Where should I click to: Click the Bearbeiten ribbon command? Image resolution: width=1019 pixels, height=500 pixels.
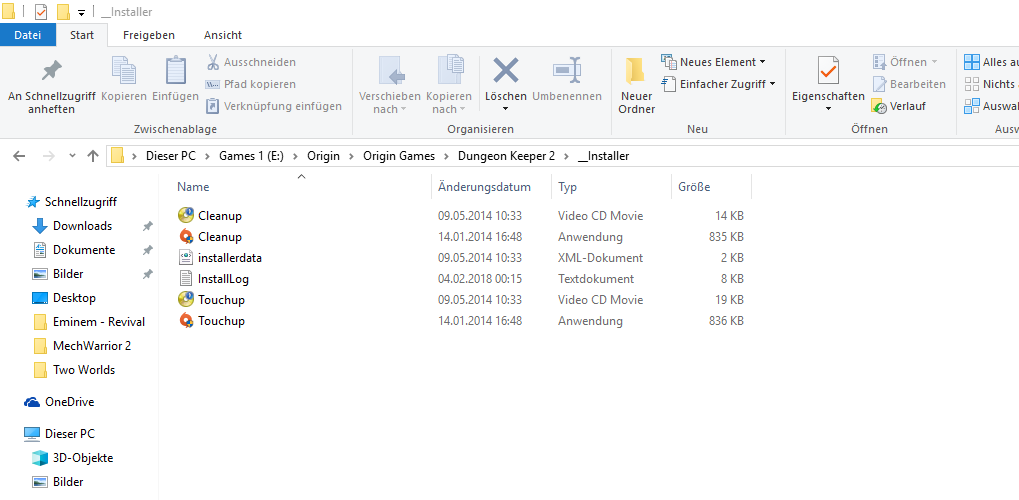909,85
